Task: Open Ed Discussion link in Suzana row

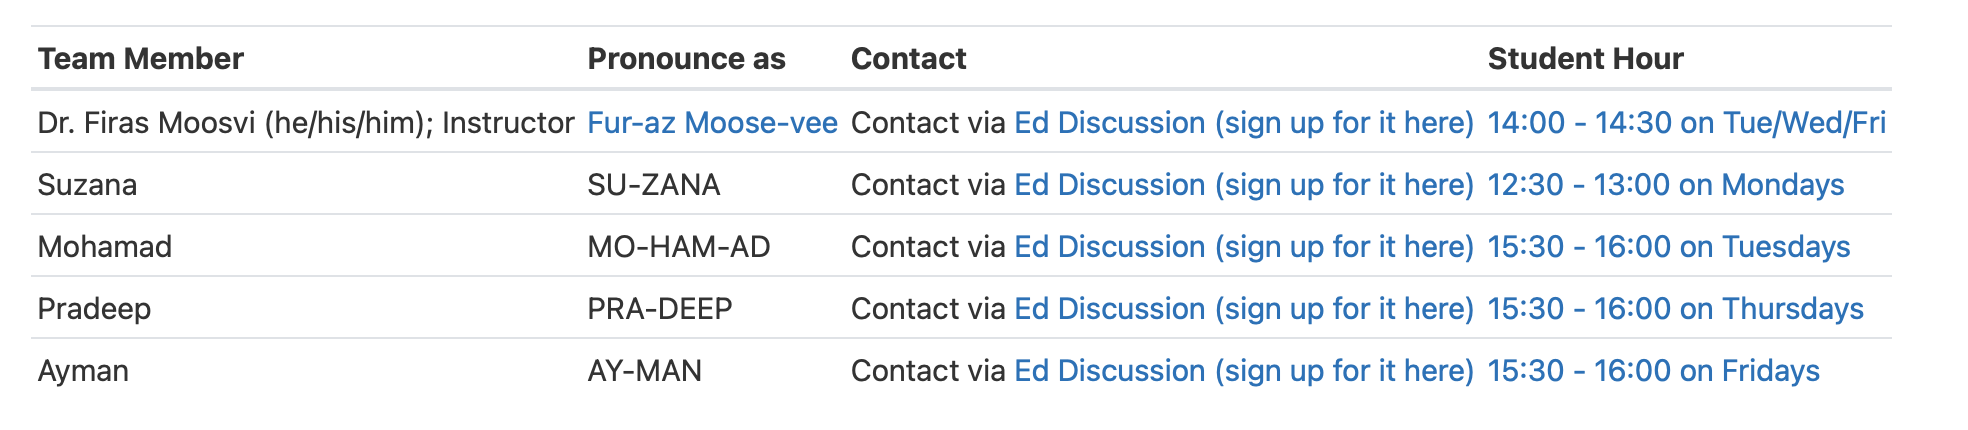Action: point(1244,185)
